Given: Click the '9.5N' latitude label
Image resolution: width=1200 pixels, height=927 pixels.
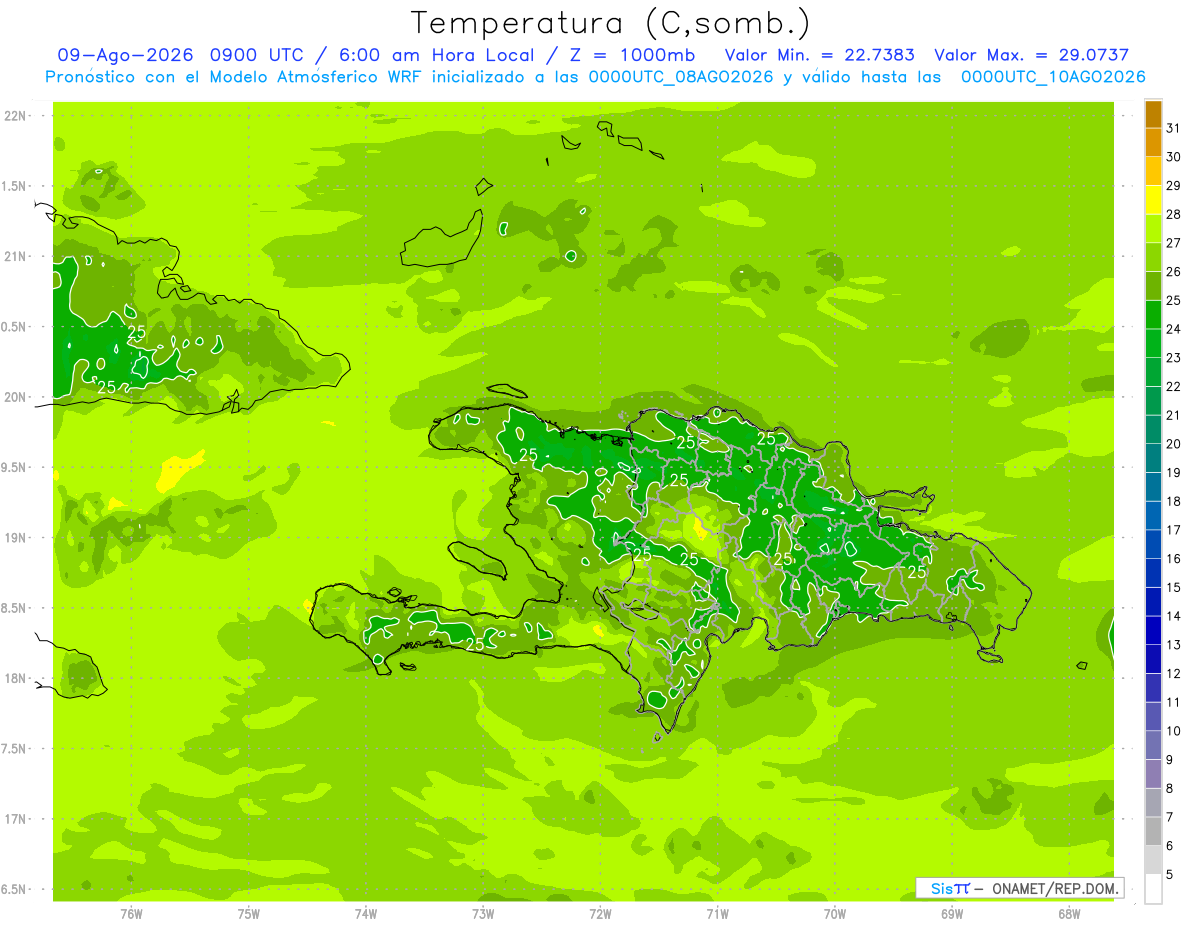Looking at the screenshot, I should 15,467.
